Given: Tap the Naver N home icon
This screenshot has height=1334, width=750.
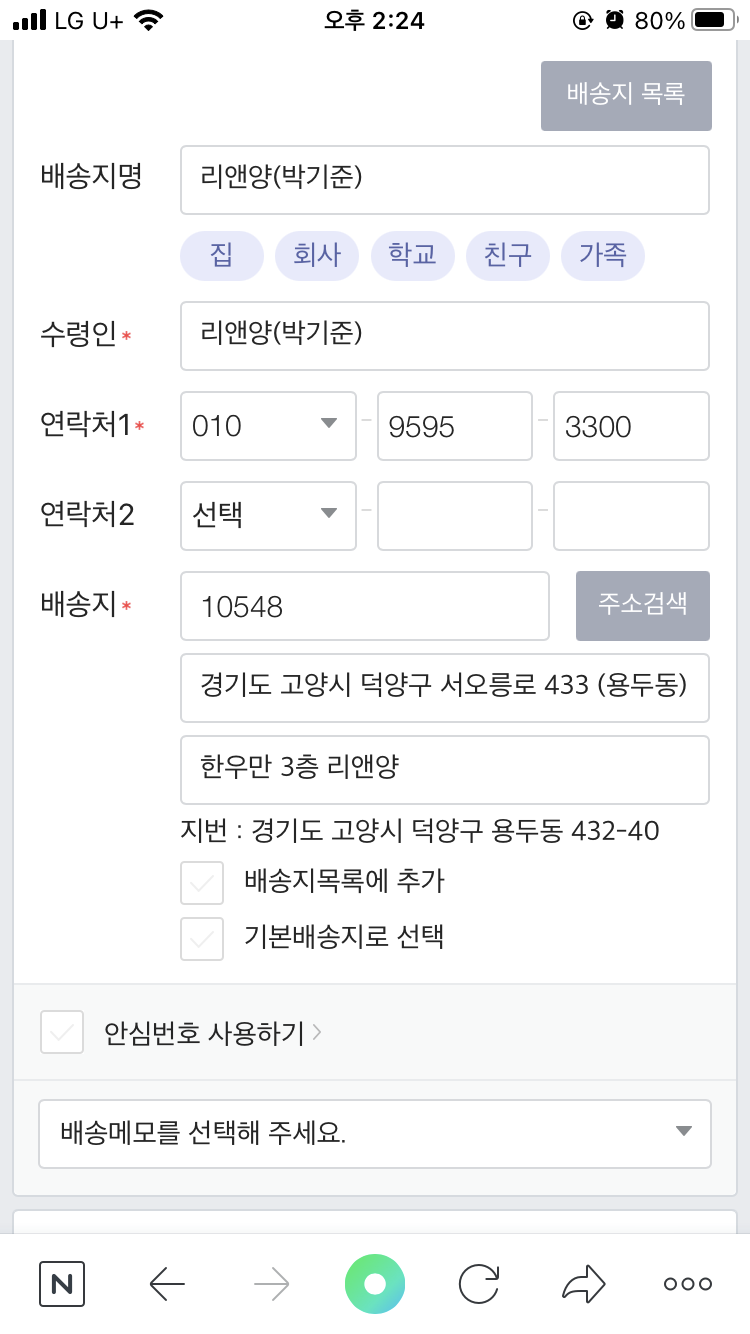Looking at the screenshot, I should 62,1283.
